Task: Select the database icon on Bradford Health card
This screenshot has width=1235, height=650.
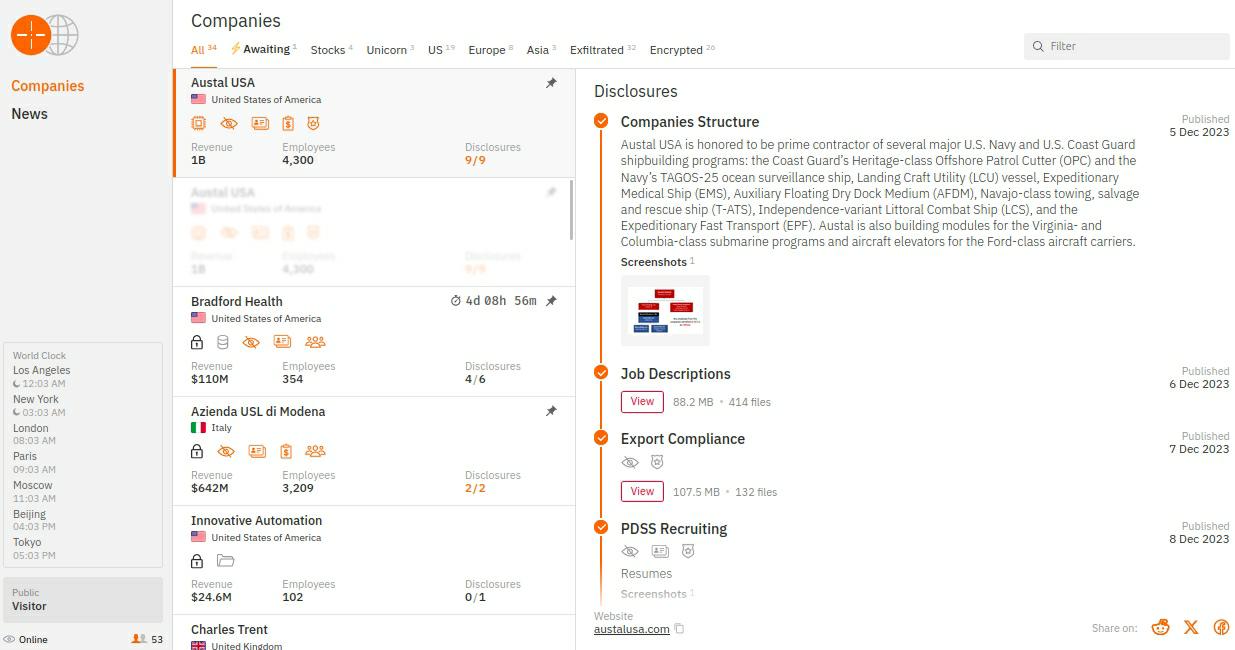Action: (x=223, y=342)
